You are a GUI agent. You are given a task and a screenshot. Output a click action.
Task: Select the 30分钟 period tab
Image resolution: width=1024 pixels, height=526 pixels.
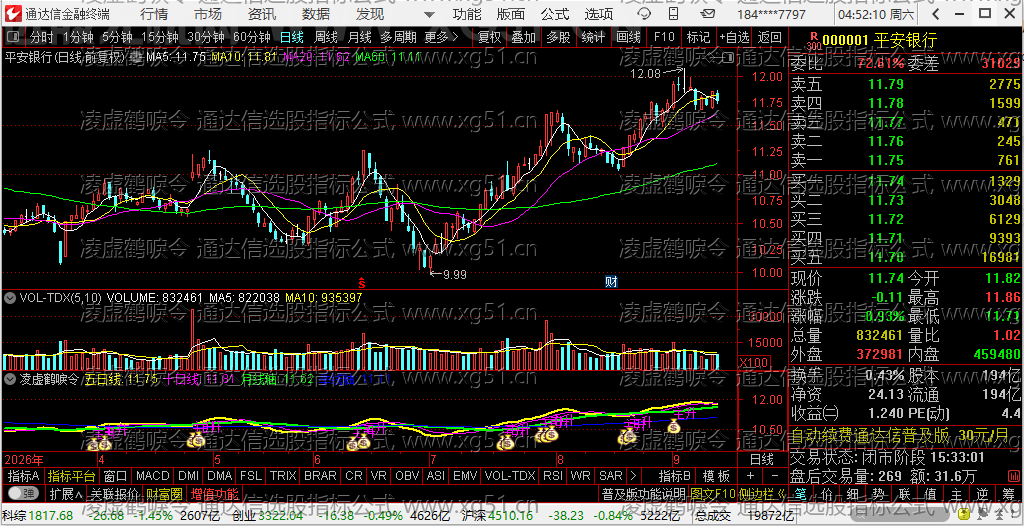coord(206,38)
